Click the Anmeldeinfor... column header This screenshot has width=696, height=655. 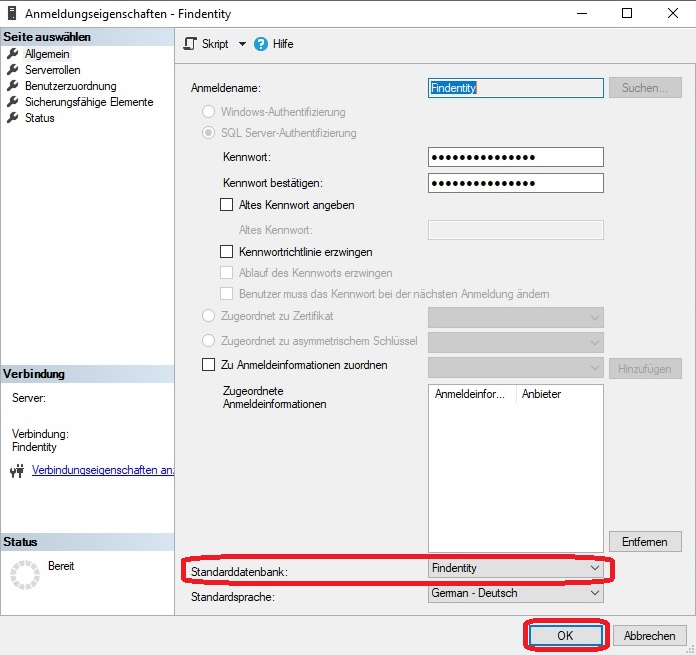pyautogui.click(x=472, y=394)
